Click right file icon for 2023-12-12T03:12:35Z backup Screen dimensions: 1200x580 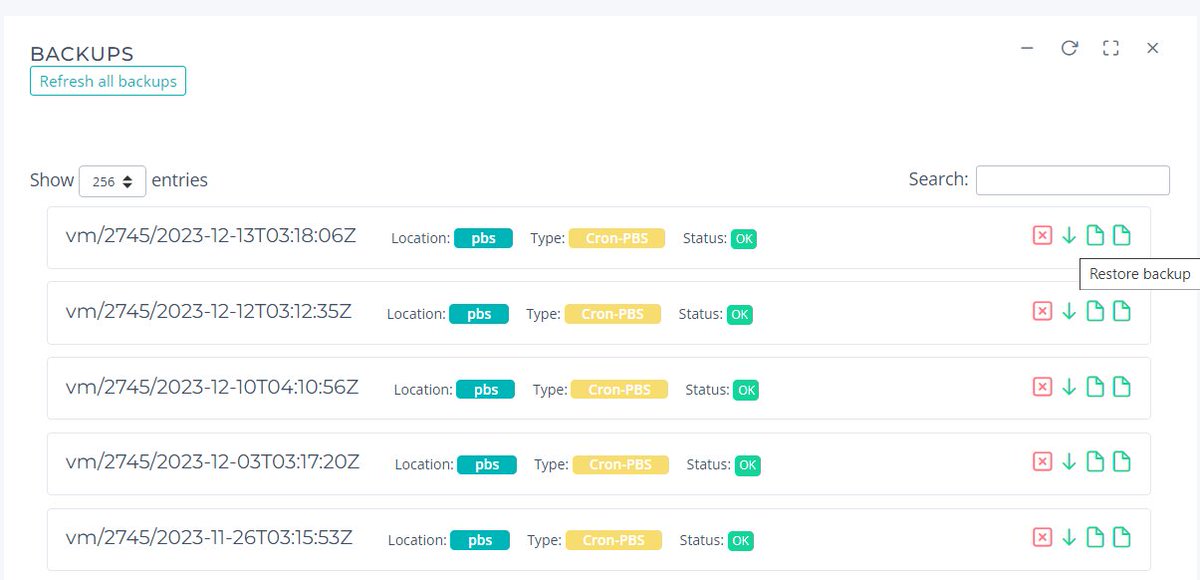[1122, 311]
